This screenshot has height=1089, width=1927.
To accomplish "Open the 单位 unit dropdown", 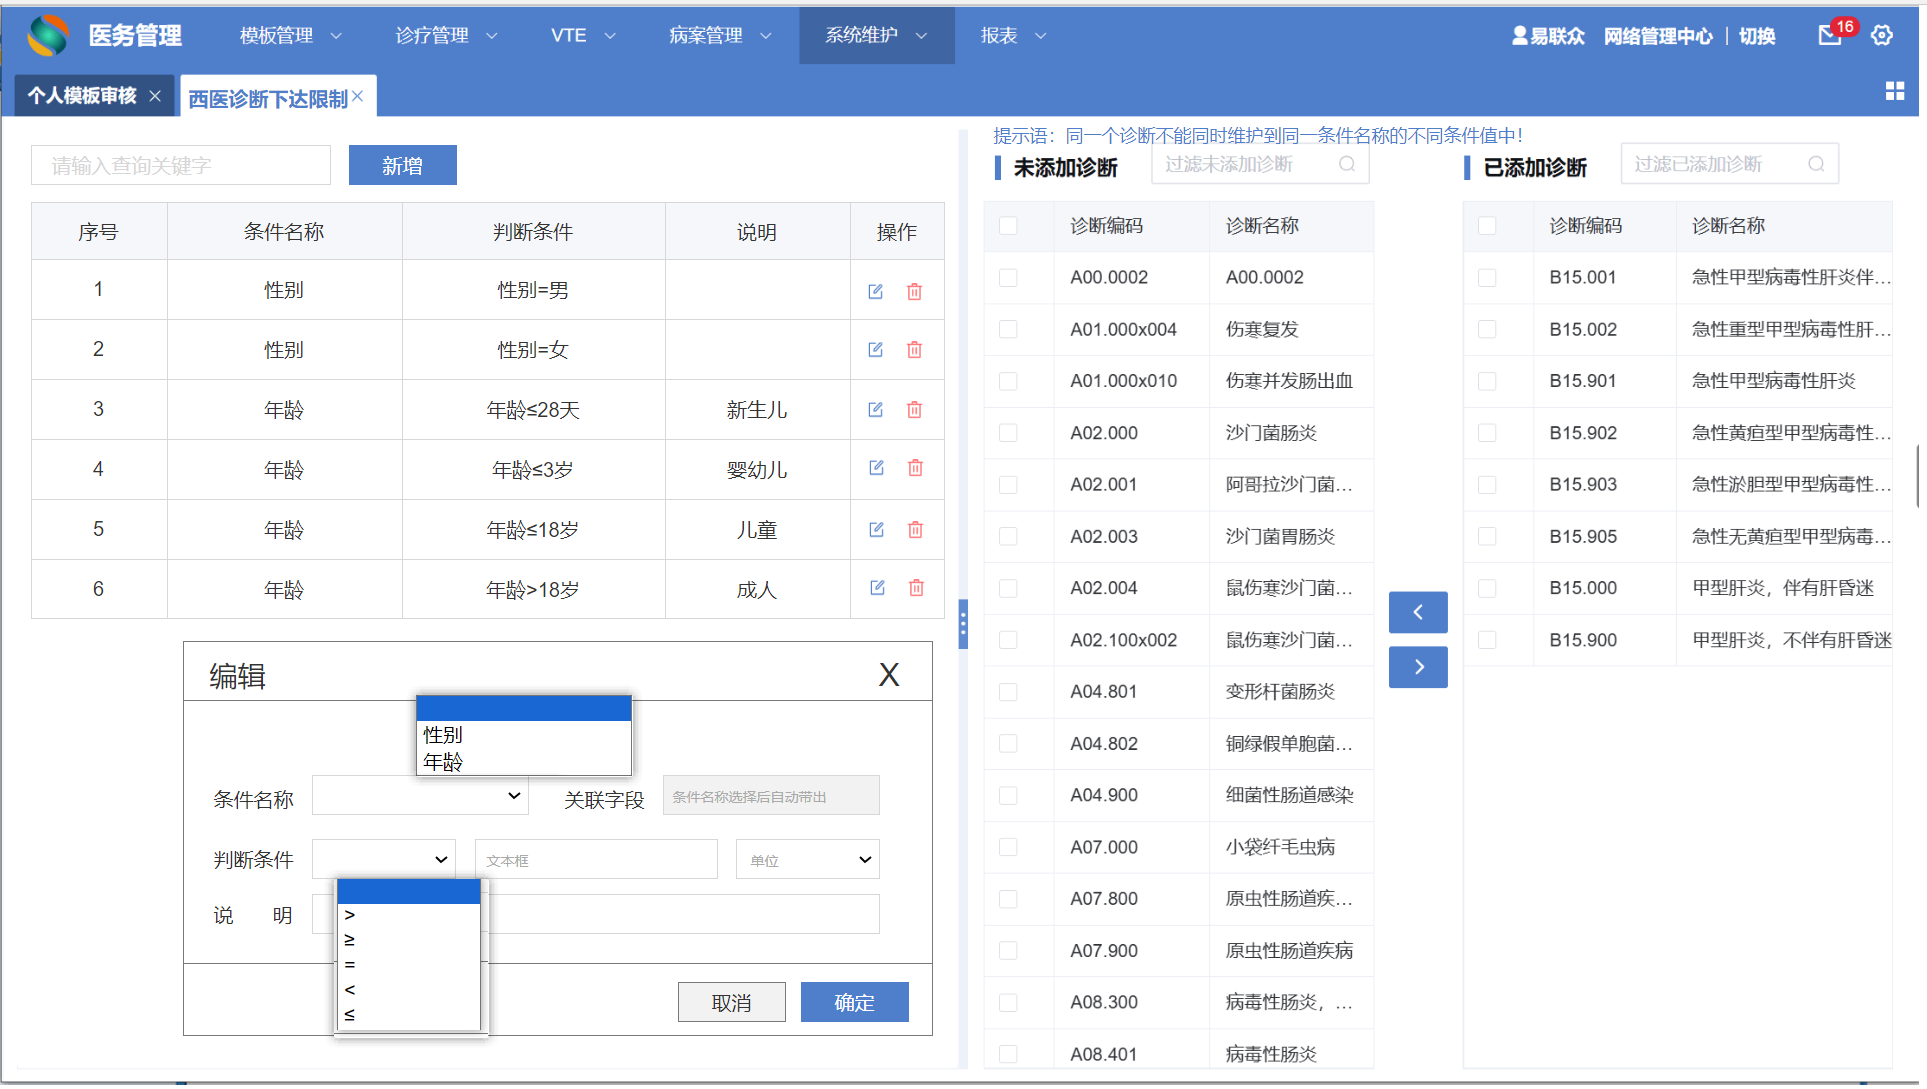I will 807,859.
